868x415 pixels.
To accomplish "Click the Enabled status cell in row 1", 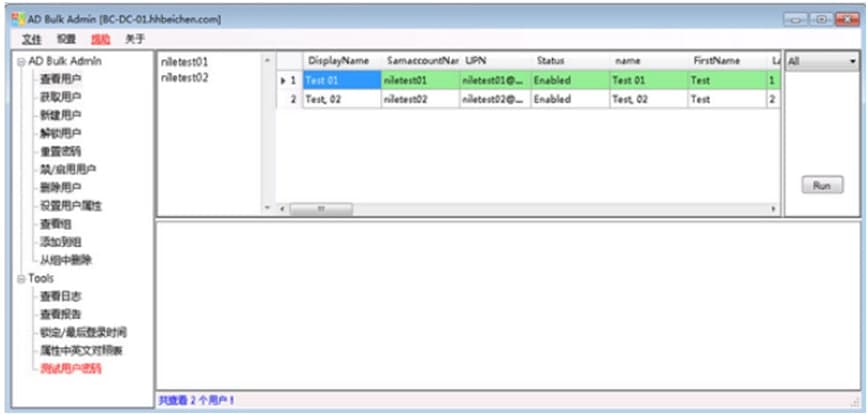I will pyautogui.click(x=571, y=81).
